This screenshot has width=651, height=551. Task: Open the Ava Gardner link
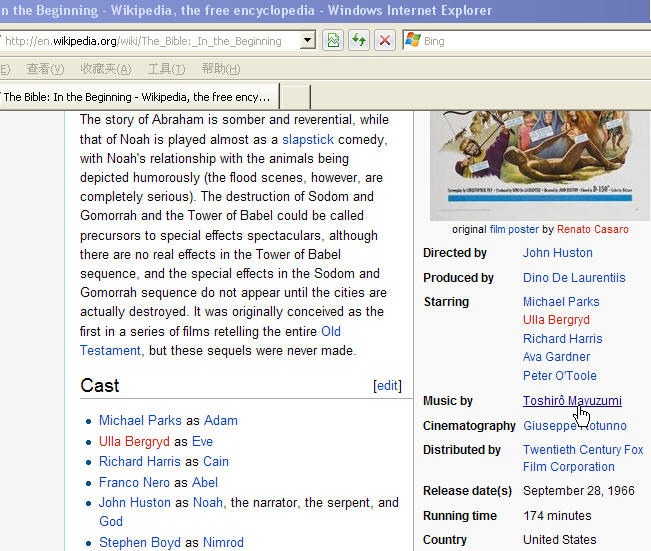coord(556,357)
